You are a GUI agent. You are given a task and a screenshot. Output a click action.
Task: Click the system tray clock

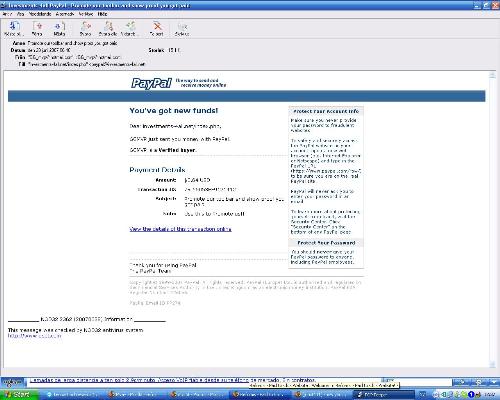click(x=490, y=395)
